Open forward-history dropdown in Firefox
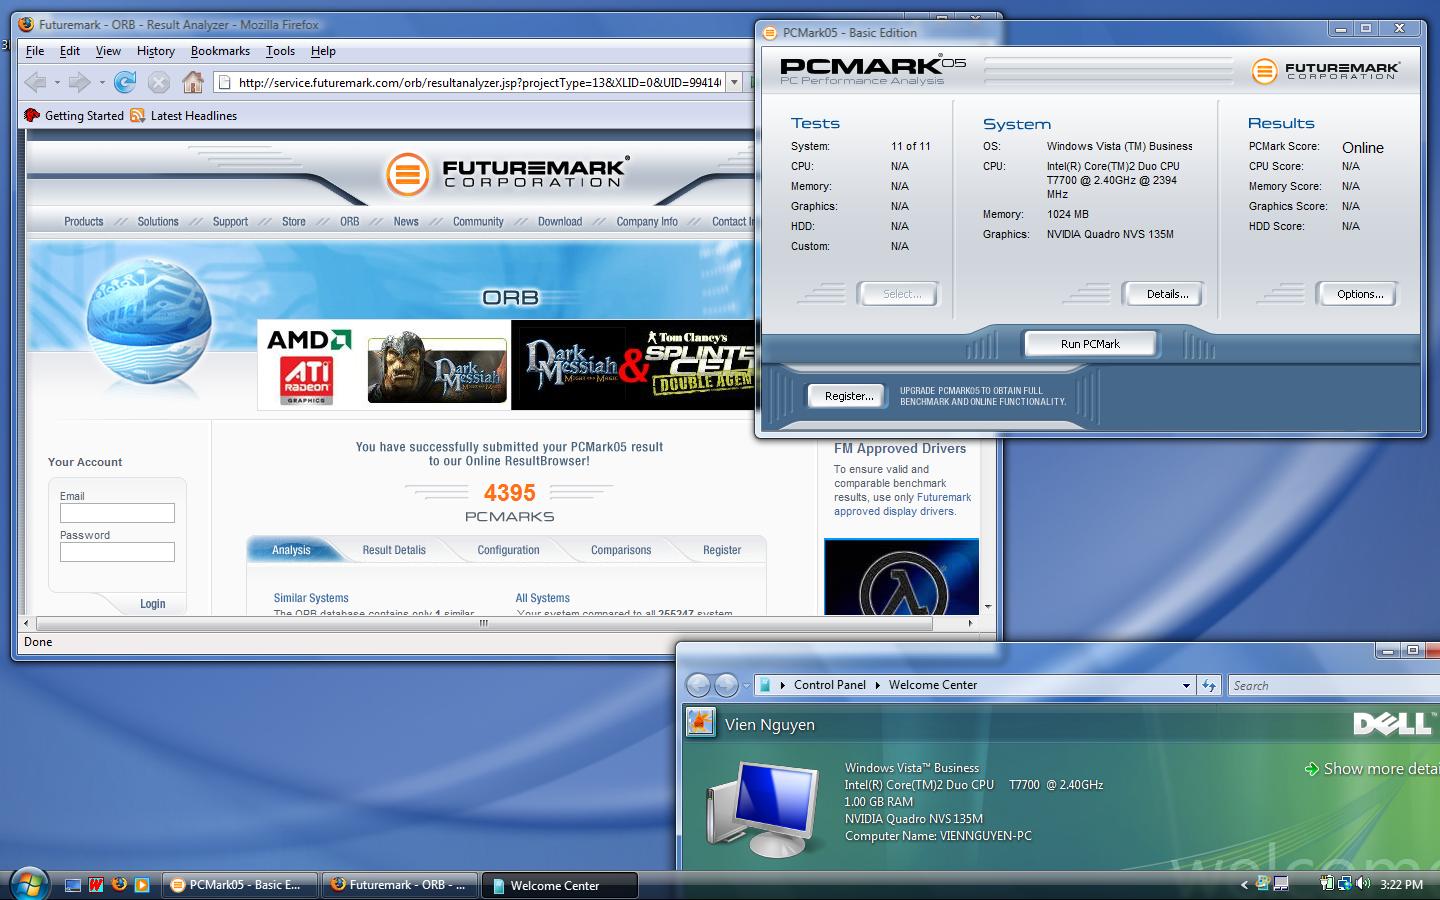1440x900 pixels. click(x=102, y=82)
